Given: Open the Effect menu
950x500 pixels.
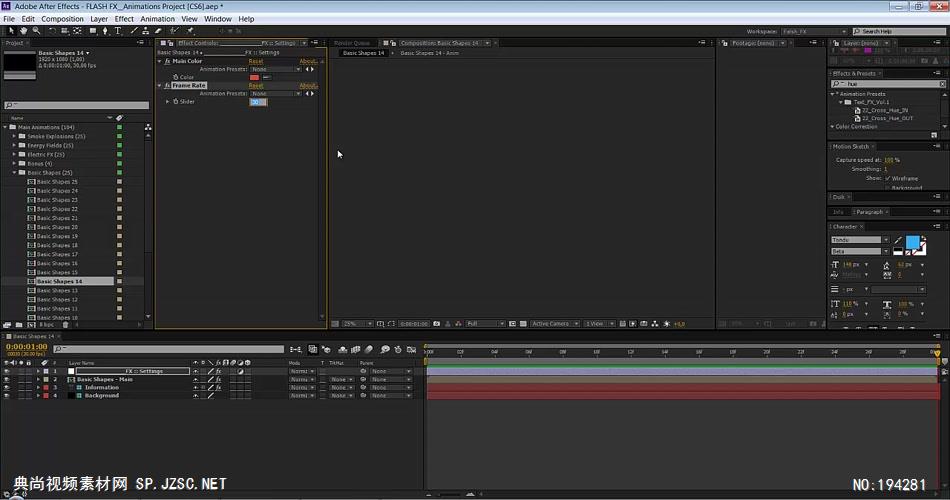Looking at the screenshot, I should [124, 19].
